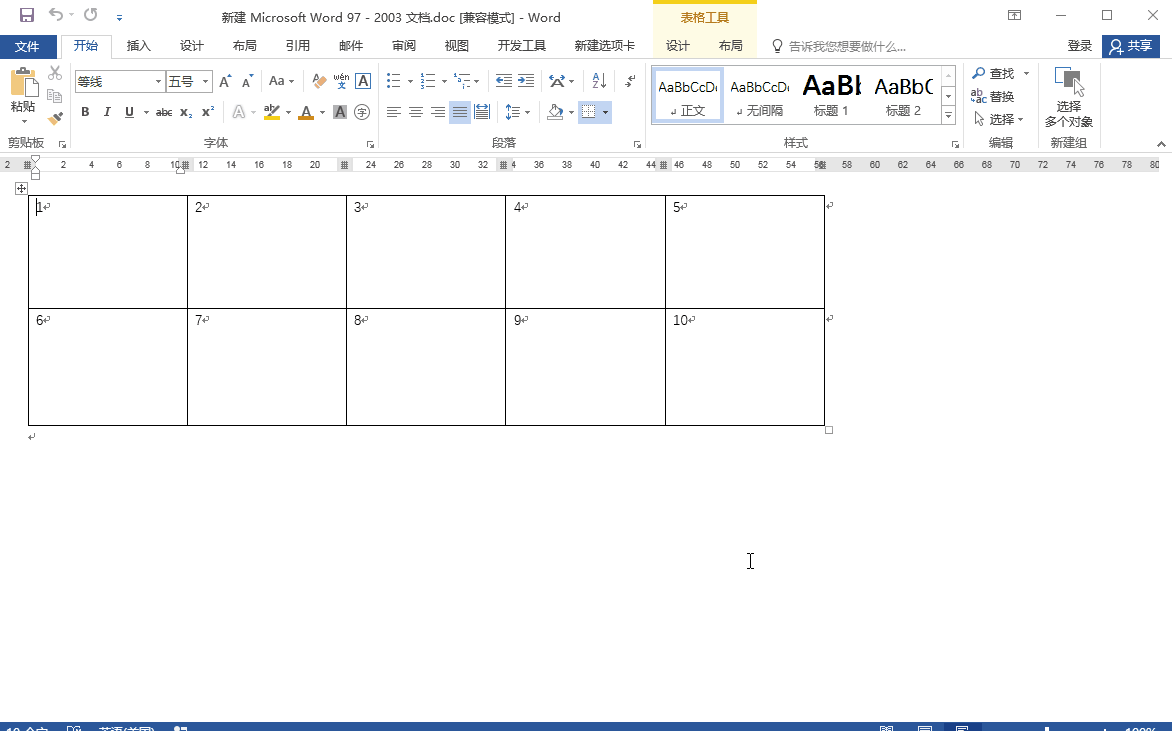This screenshot has height=731, width=1172.
Task: Toggle Italic formatting
Action: tap(107, 112)
